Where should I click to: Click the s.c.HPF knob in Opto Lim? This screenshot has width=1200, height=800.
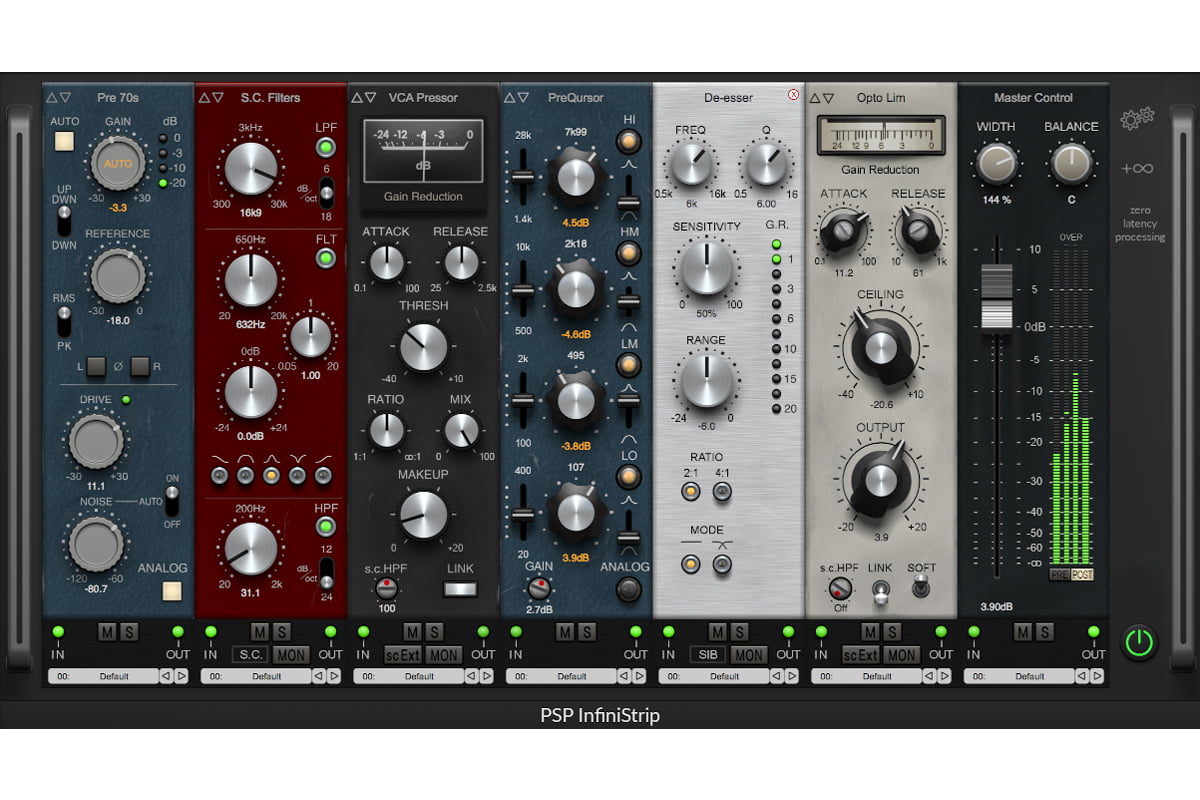[840, 588]
